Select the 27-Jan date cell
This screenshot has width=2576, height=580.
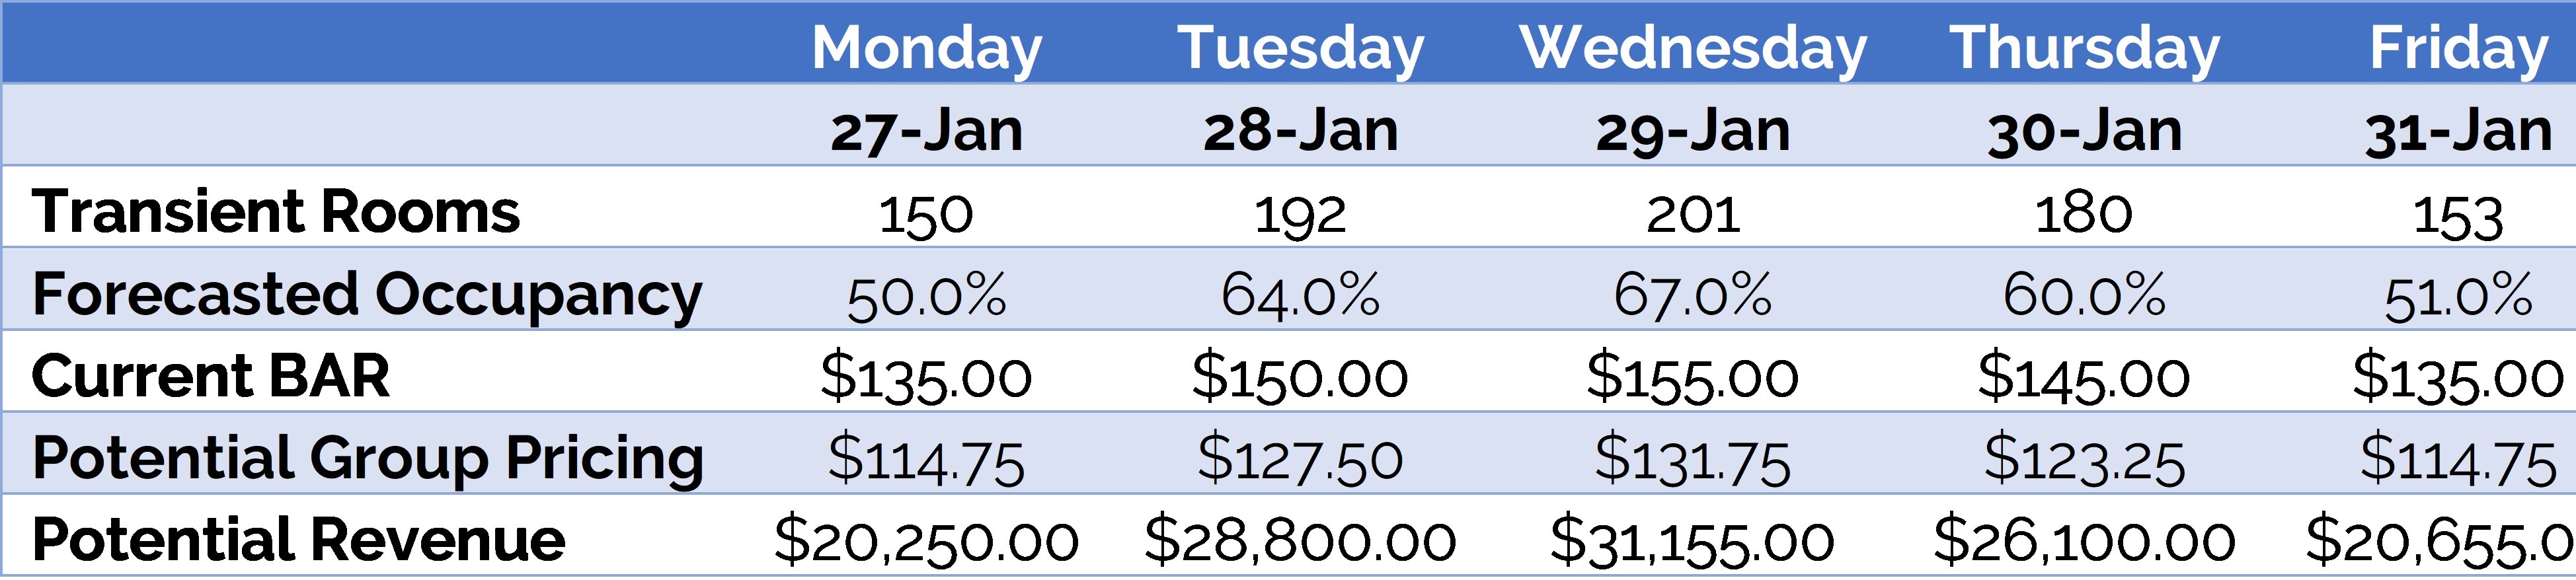tap(926, 131)
